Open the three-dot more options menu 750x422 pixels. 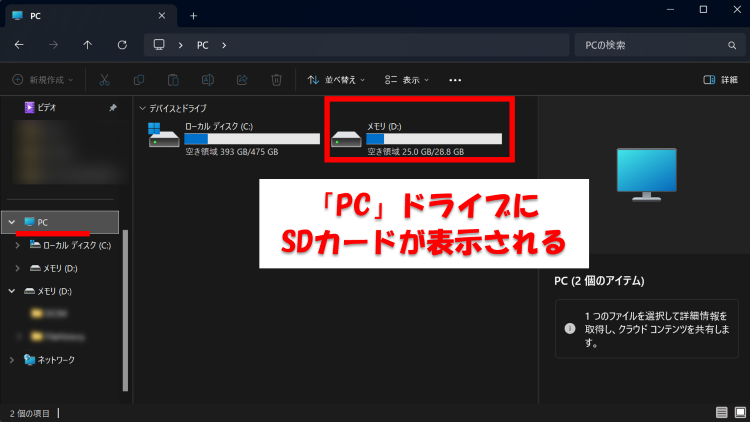pyautogui.click(x=455, y=80)
